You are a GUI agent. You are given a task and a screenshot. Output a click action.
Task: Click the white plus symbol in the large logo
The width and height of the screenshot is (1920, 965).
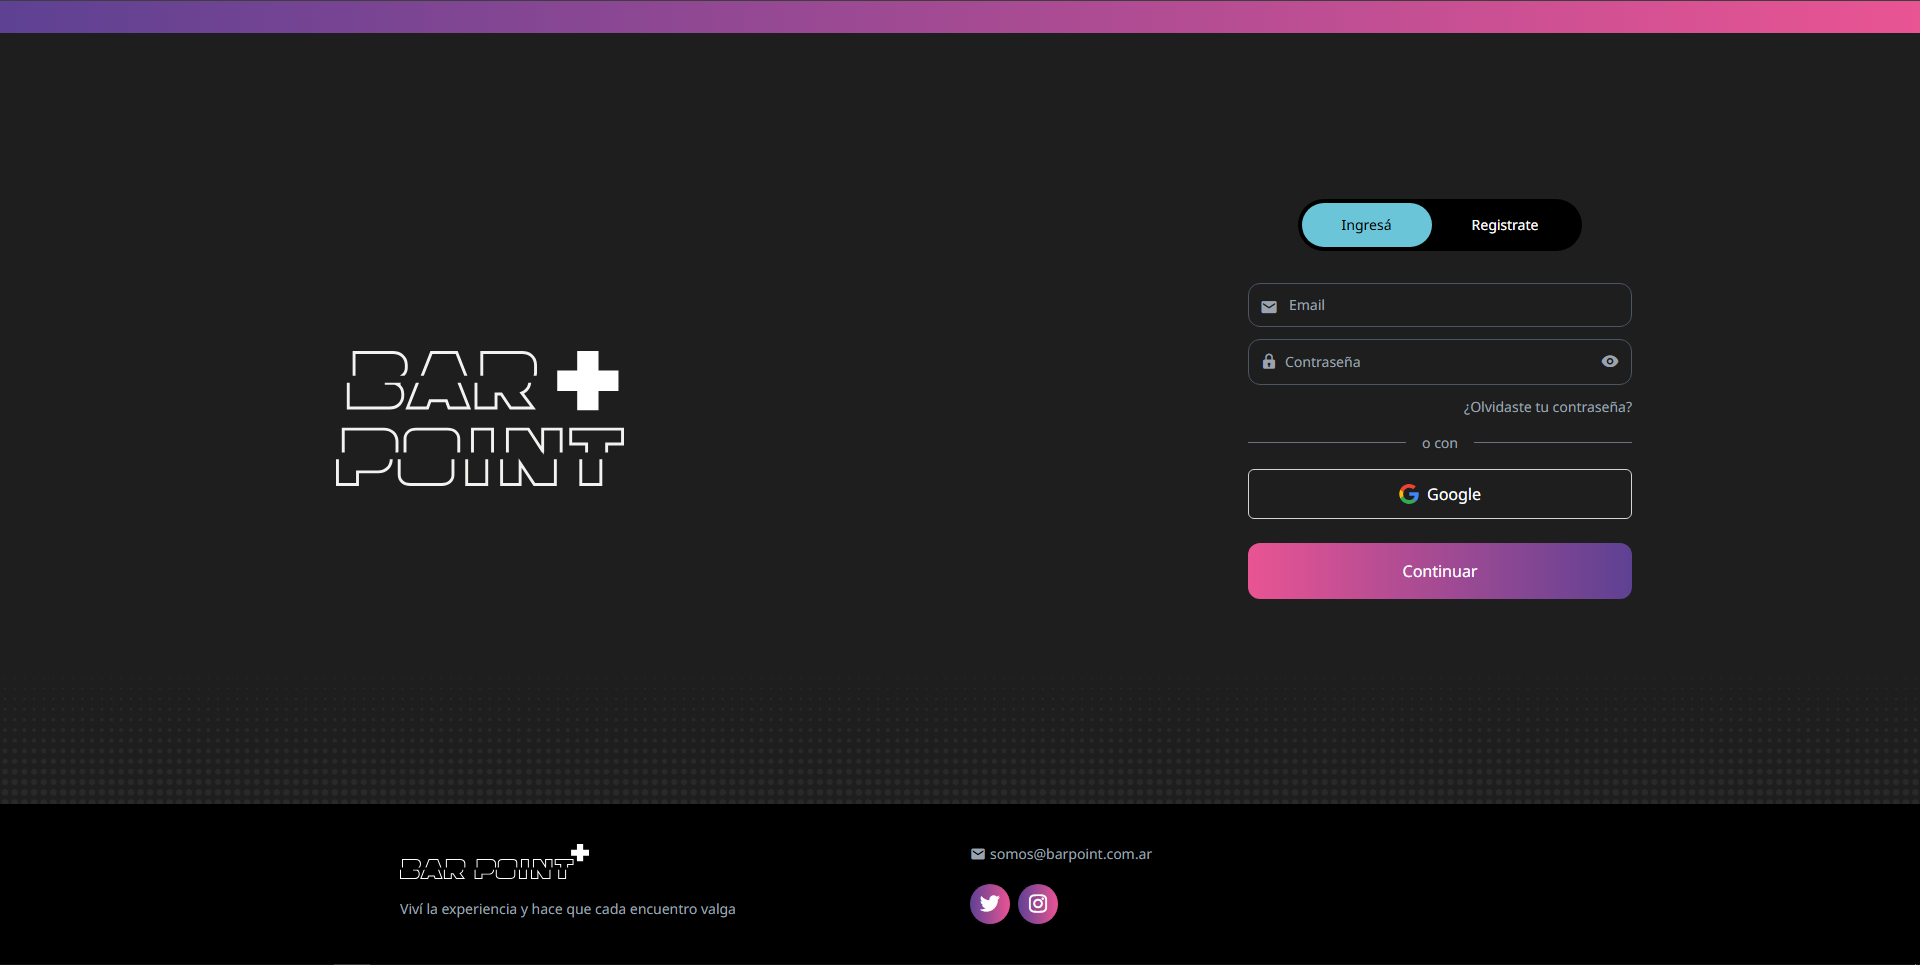coord(587,380)
